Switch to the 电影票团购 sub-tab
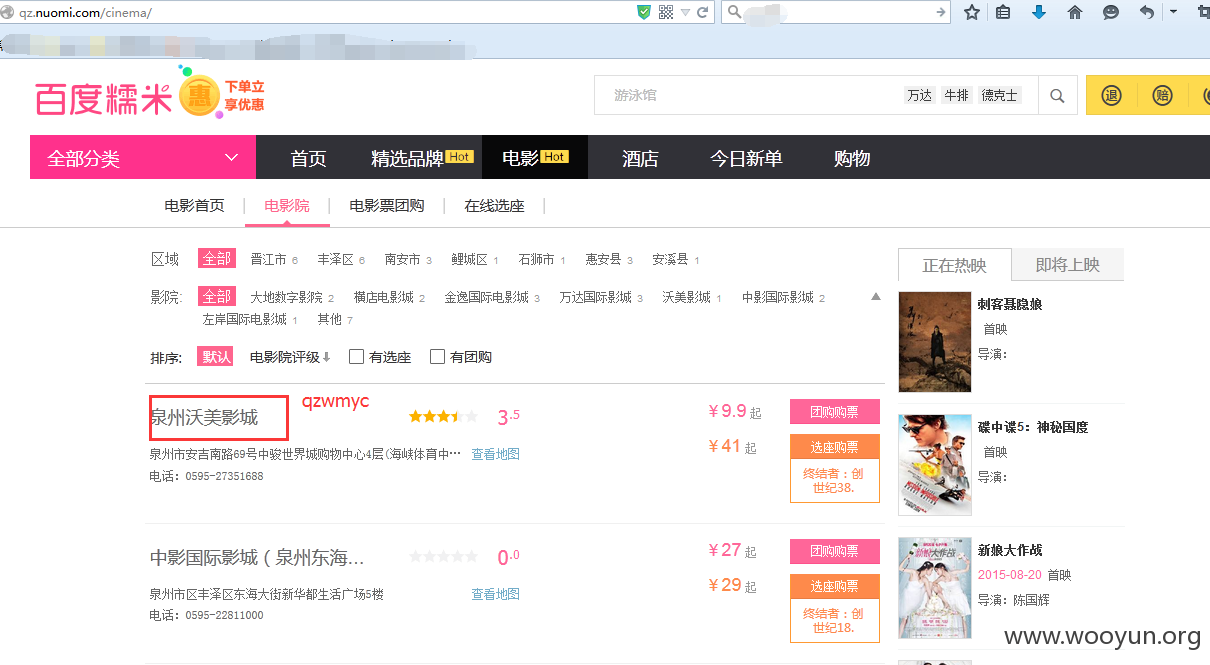Screen dimensions: 1210x665 387,206
